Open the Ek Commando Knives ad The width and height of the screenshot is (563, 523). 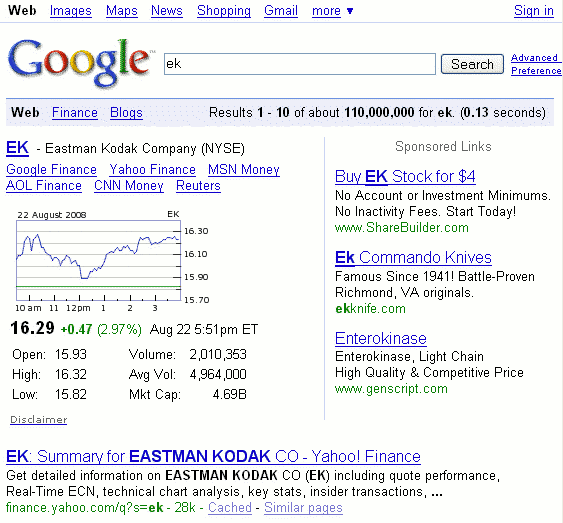413,257
